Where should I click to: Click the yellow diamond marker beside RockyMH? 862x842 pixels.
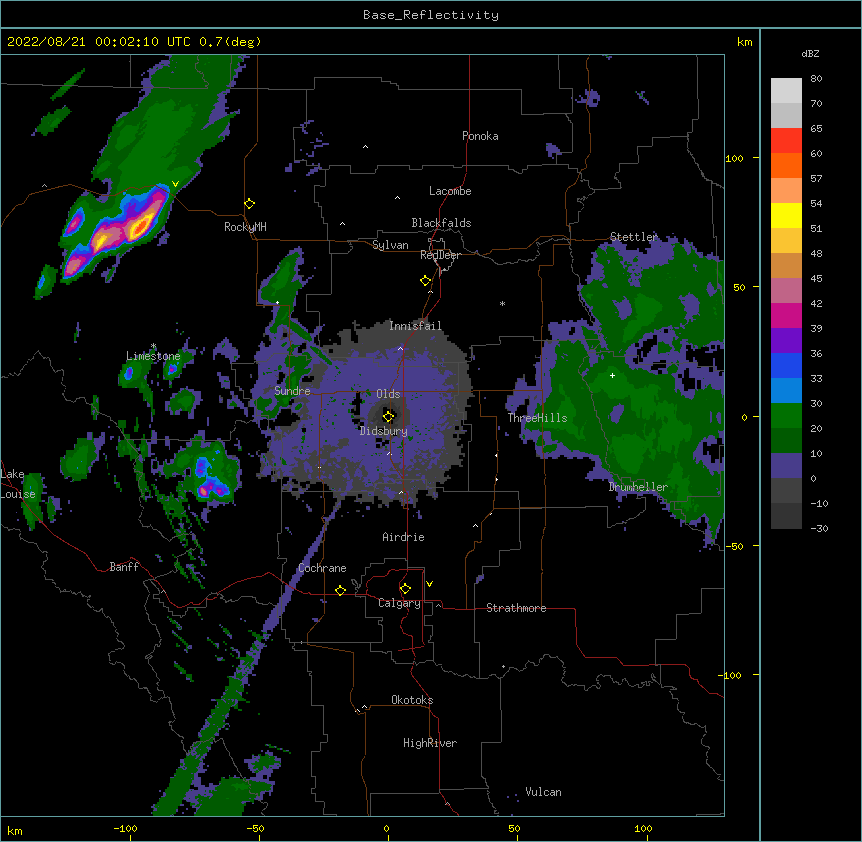249,203
